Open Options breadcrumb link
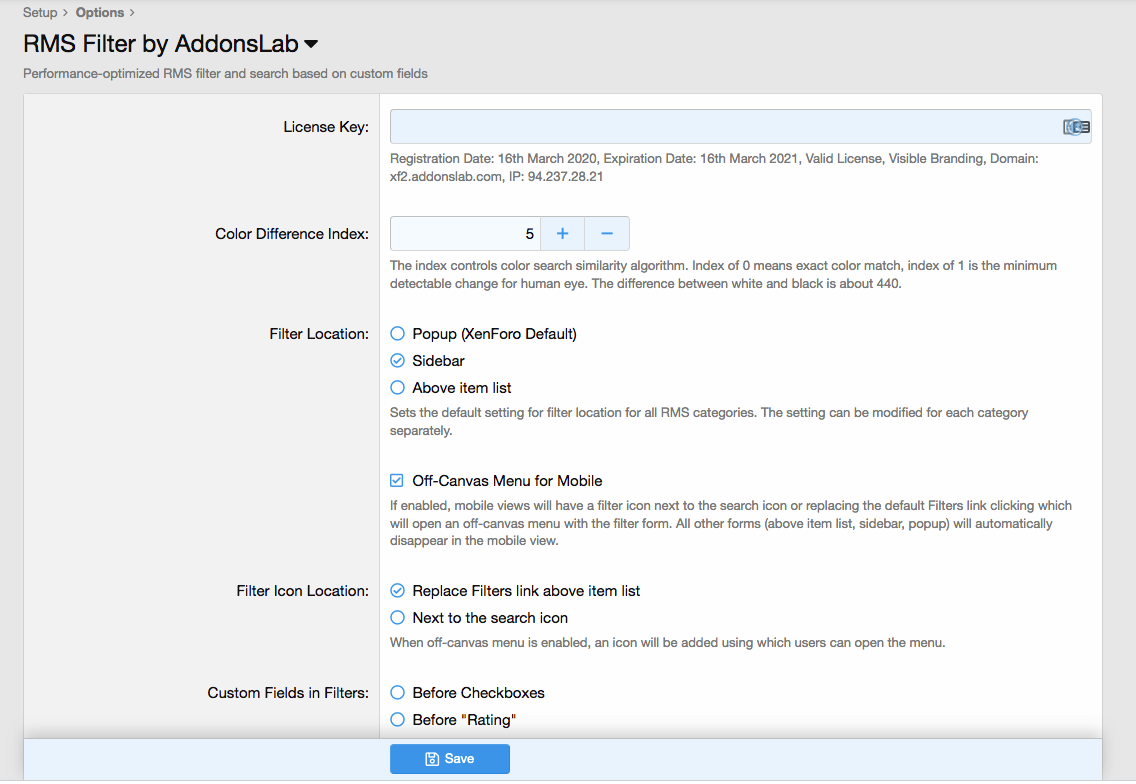 pos(100,13)
